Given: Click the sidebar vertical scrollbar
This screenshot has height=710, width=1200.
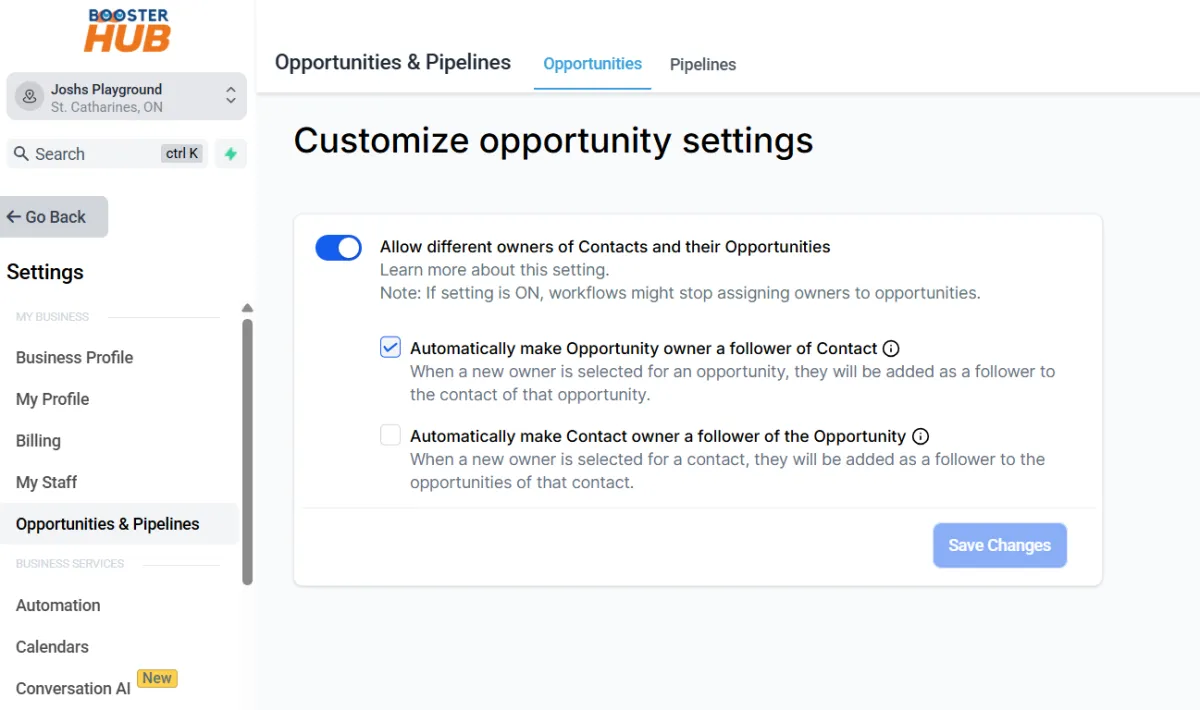Looking at the screenshot, I should [x=247, y=450].
